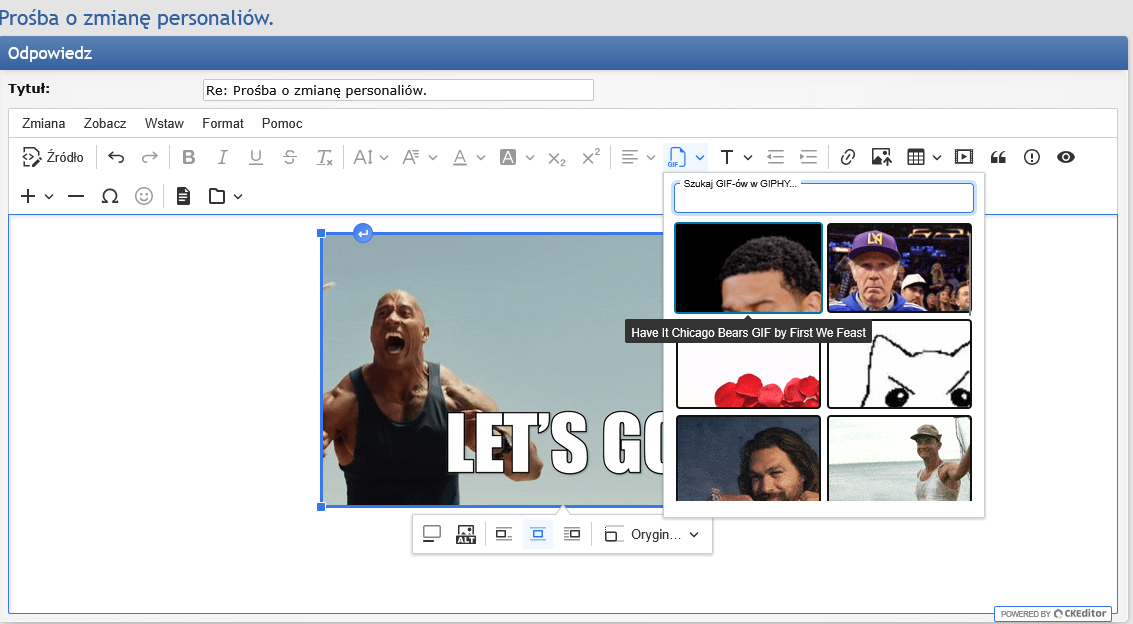This screenshot has width=1133, height=624.
Task: Select centered image alignment
Action: [538, 534]
